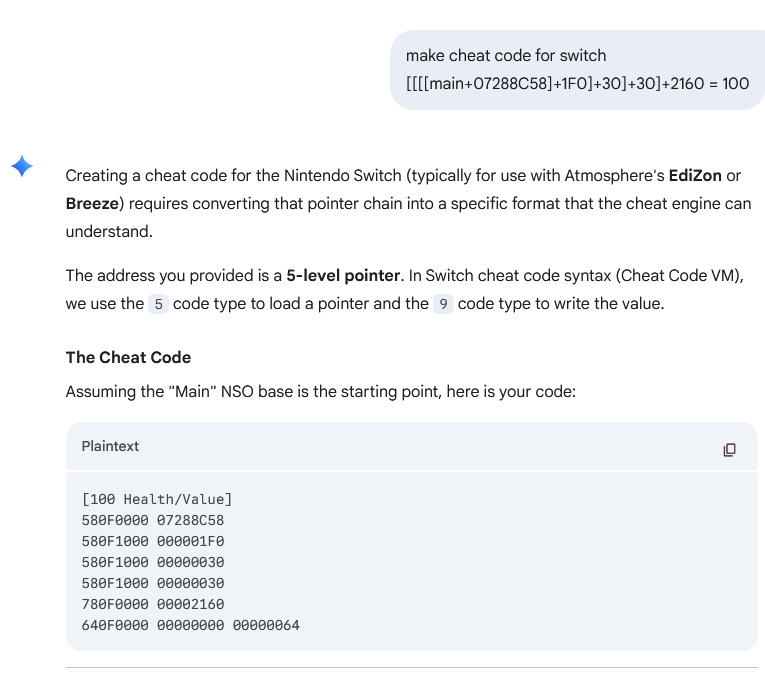The width and height of the screenshot is (765, 679).
Task: Click the Gemini sparkle icon
Action: click(x=22, y=166)
